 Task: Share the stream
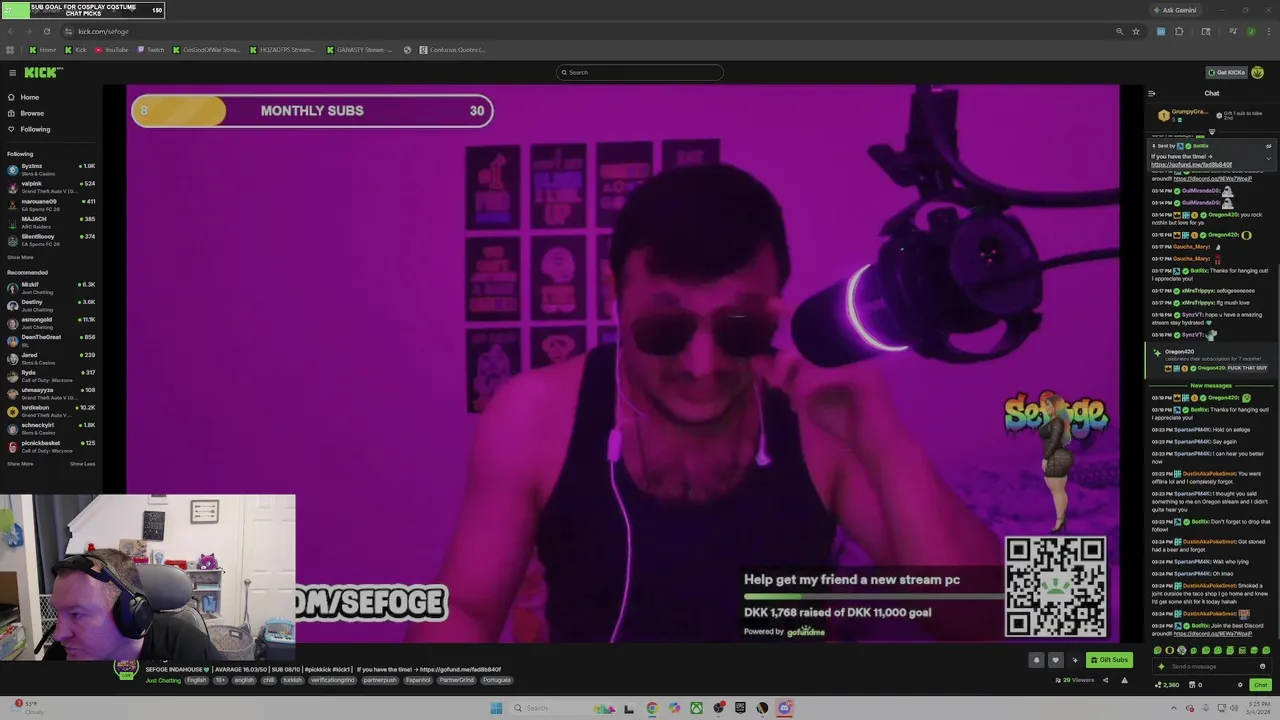pos(1105,680)
